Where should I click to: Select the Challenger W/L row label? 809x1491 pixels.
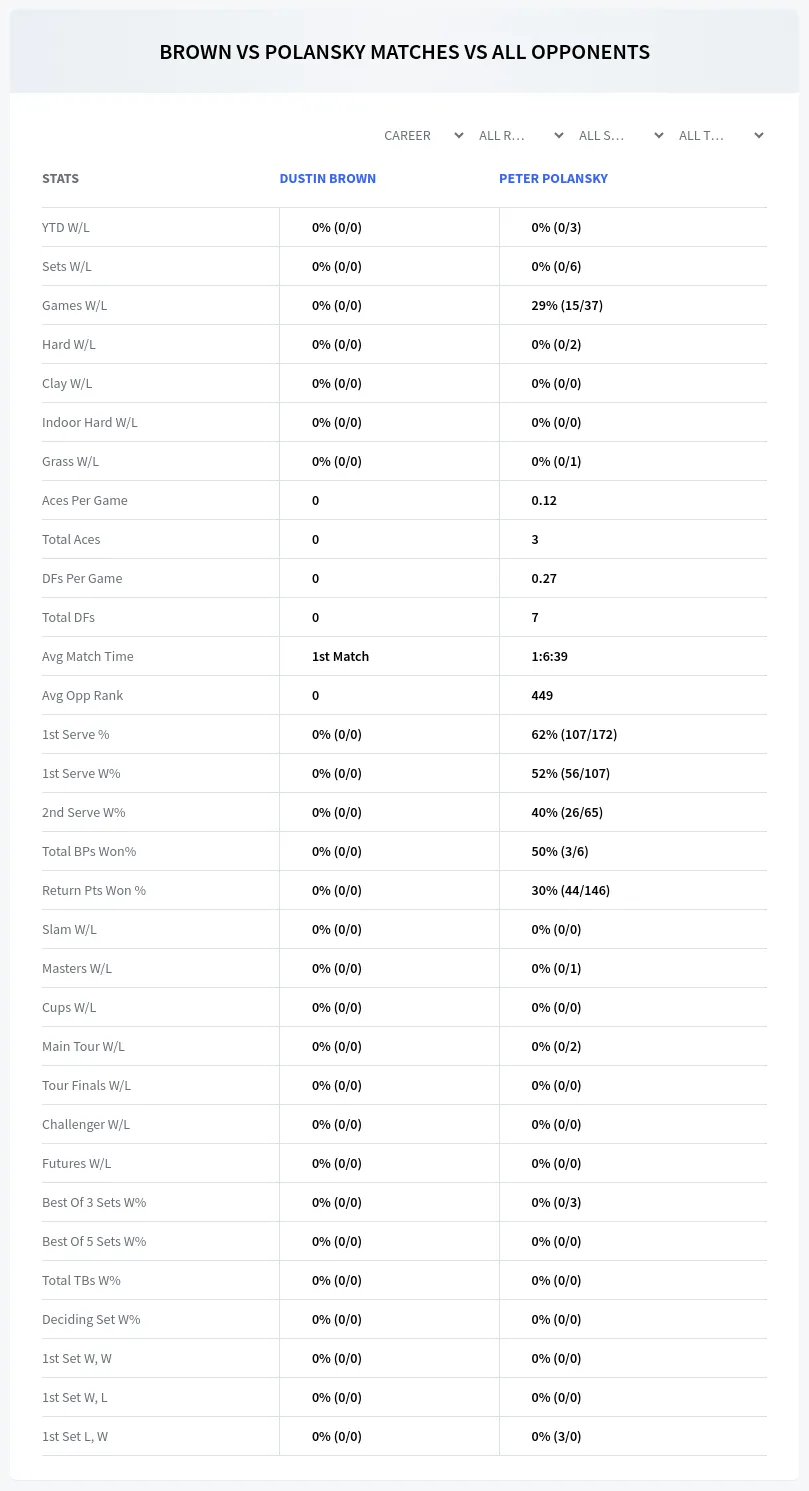click(x=86, y=1124)
